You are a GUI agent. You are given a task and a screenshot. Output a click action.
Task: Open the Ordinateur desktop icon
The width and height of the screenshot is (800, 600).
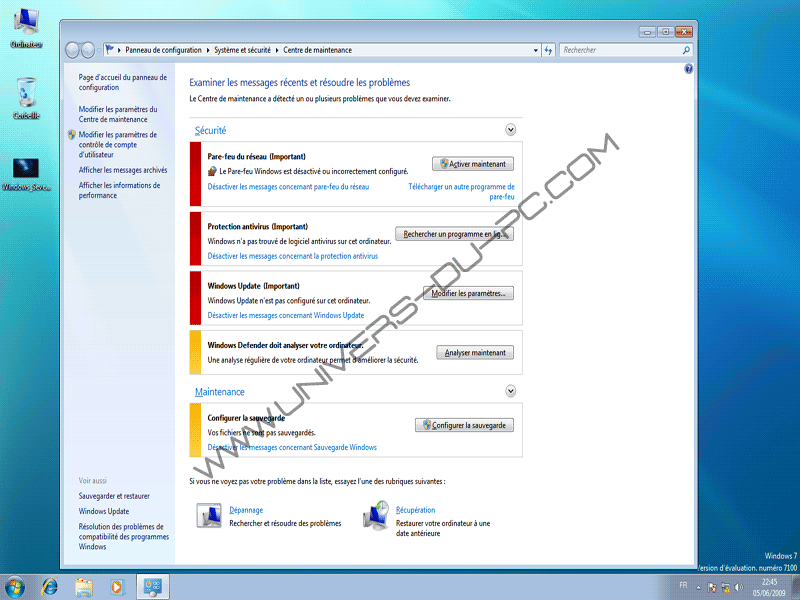tap(27, 28)
